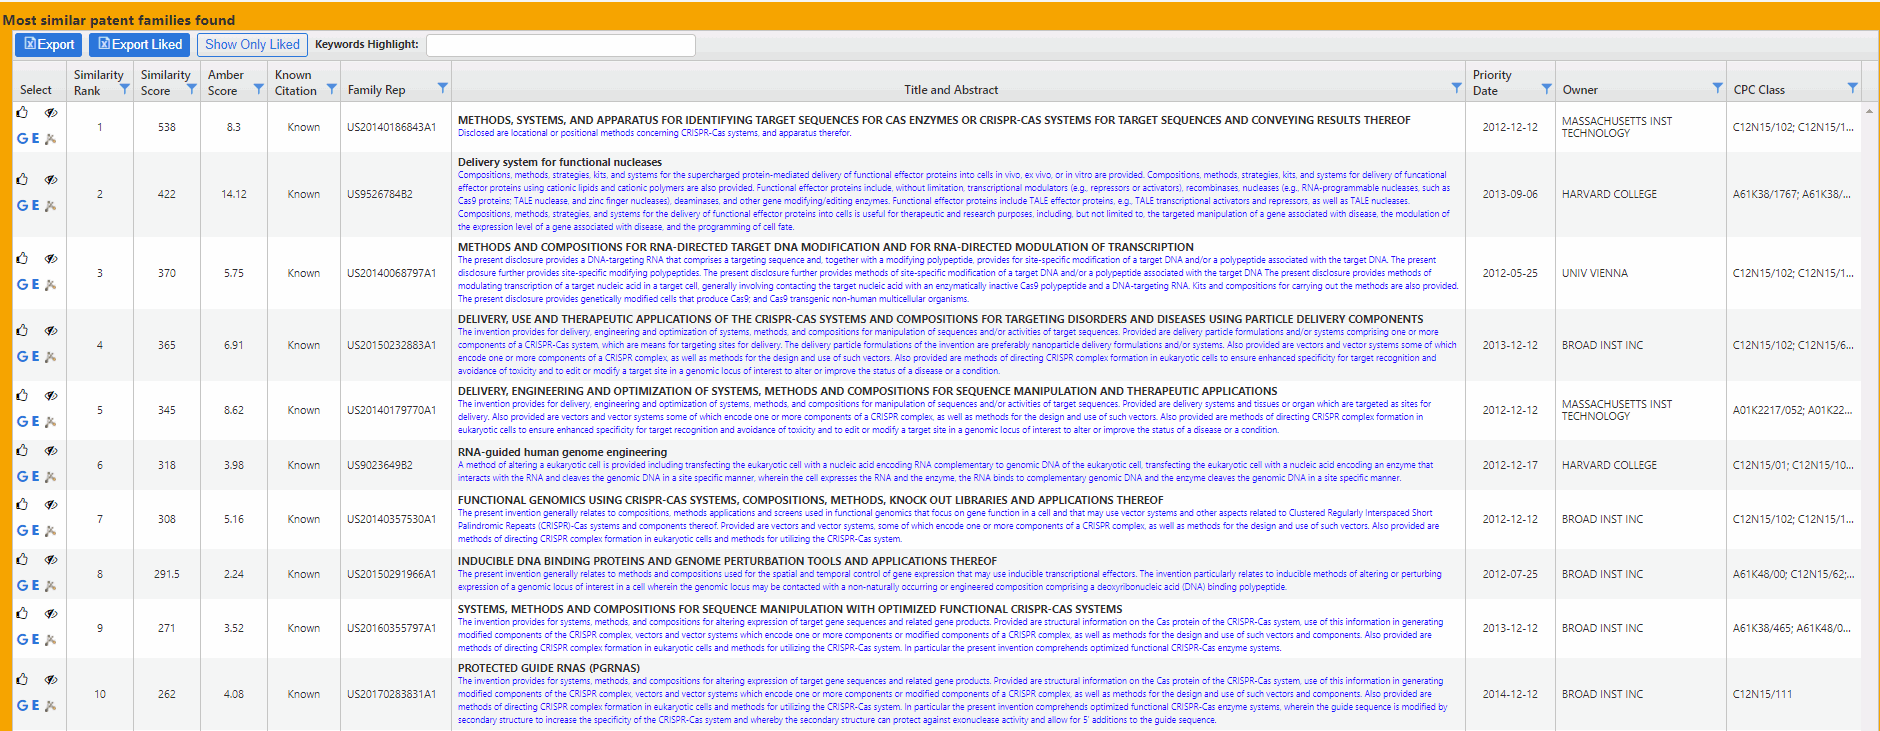
Task: Click gavel icon in rank 2 row
Action: 51,207
